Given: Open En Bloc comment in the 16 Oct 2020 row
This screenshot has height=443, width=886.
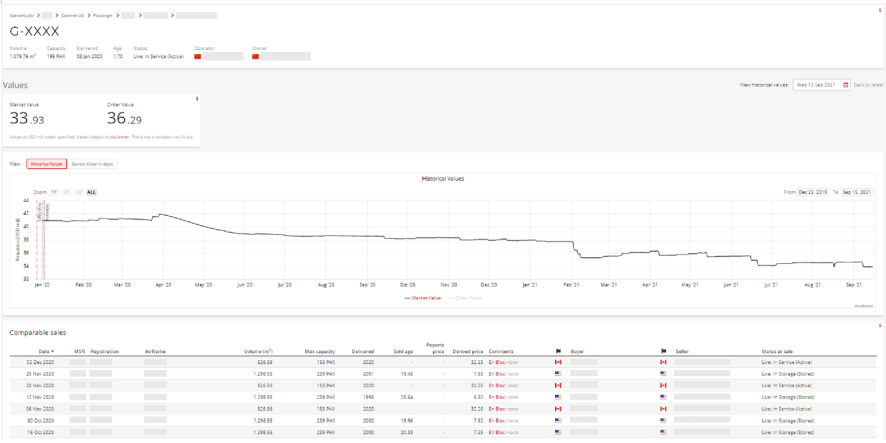Looking at the screenshot, I should click(x=497, y=432).
